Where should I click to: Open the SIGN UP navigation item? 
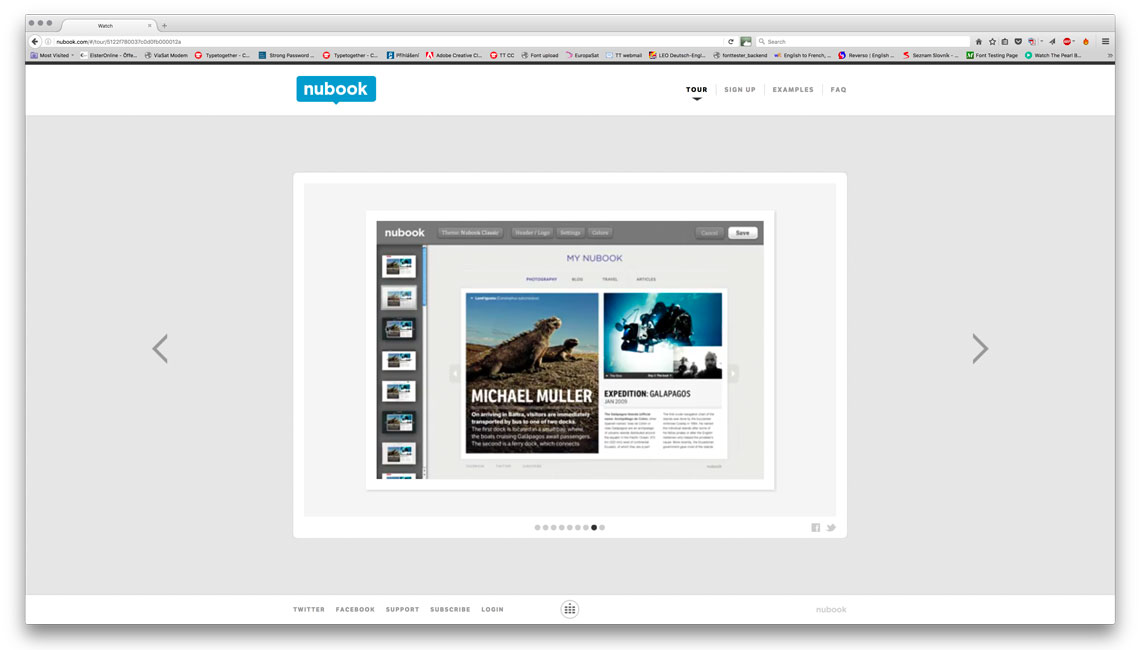pos(740,89)
